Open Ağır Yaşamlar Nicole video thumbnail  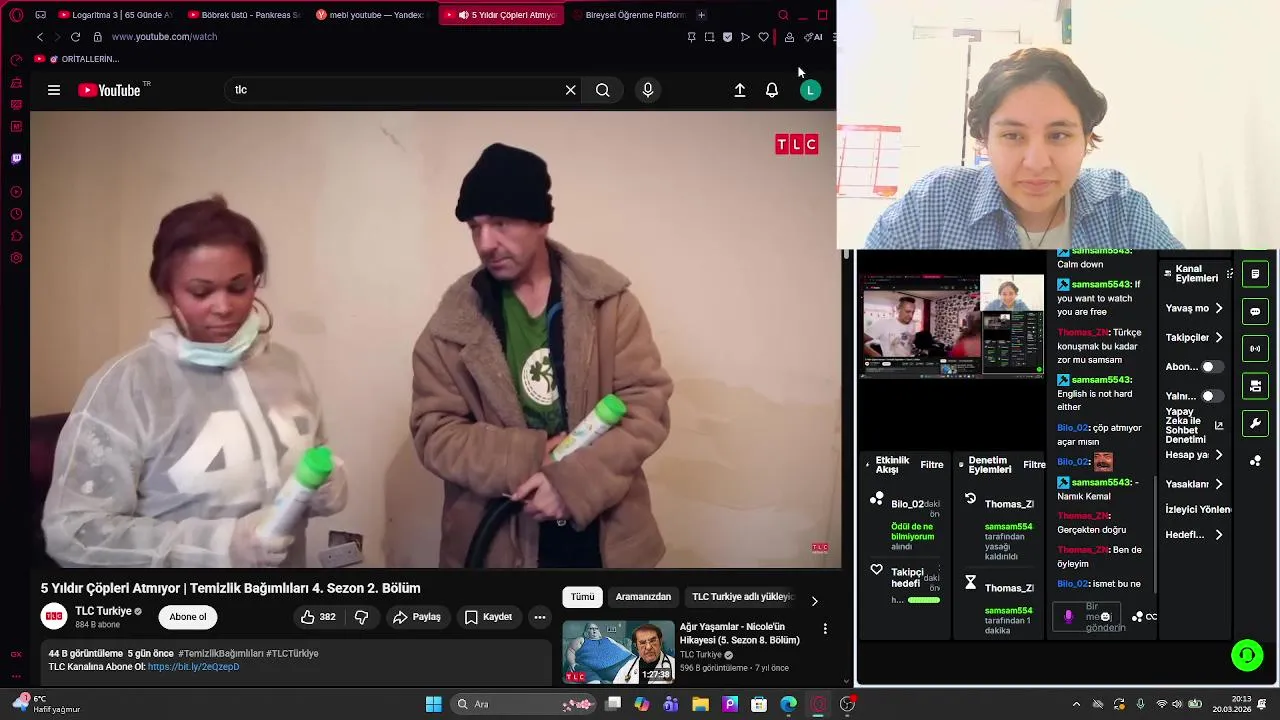tap(618, 652)
